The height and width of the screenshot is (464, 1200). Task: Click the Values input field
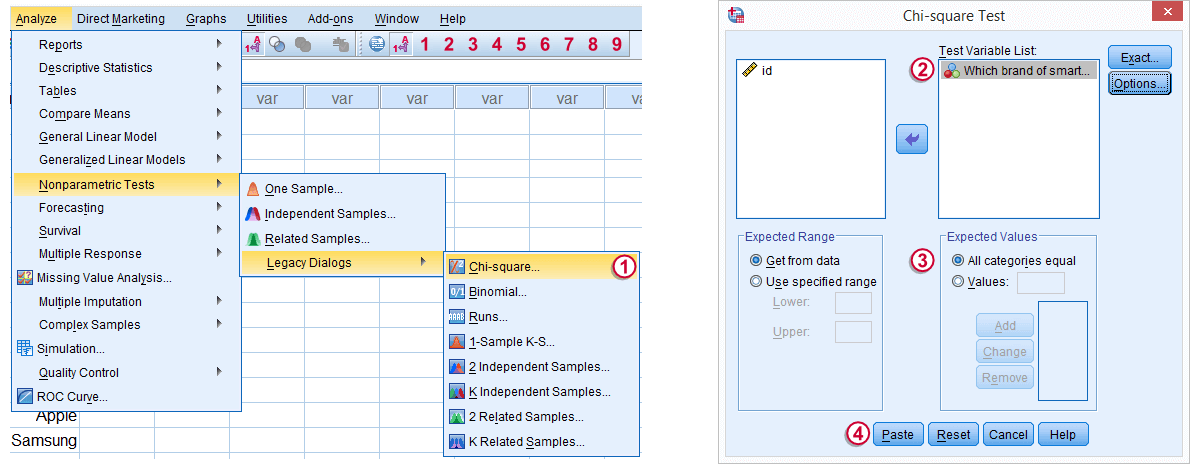tap(1041, 282)
